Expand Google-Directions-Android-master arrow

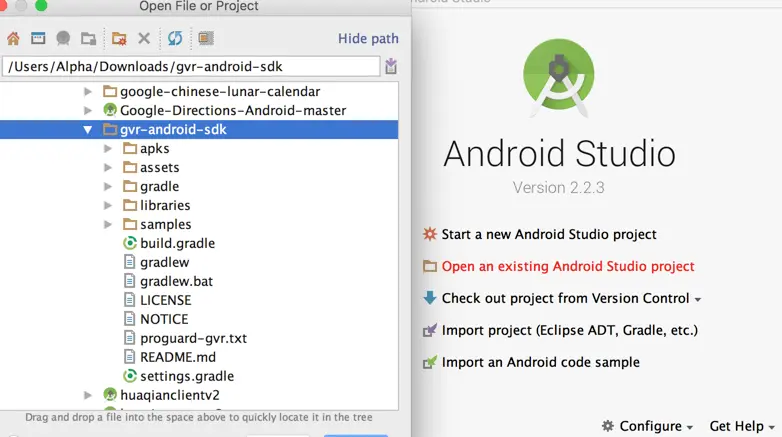coord(88,110)
